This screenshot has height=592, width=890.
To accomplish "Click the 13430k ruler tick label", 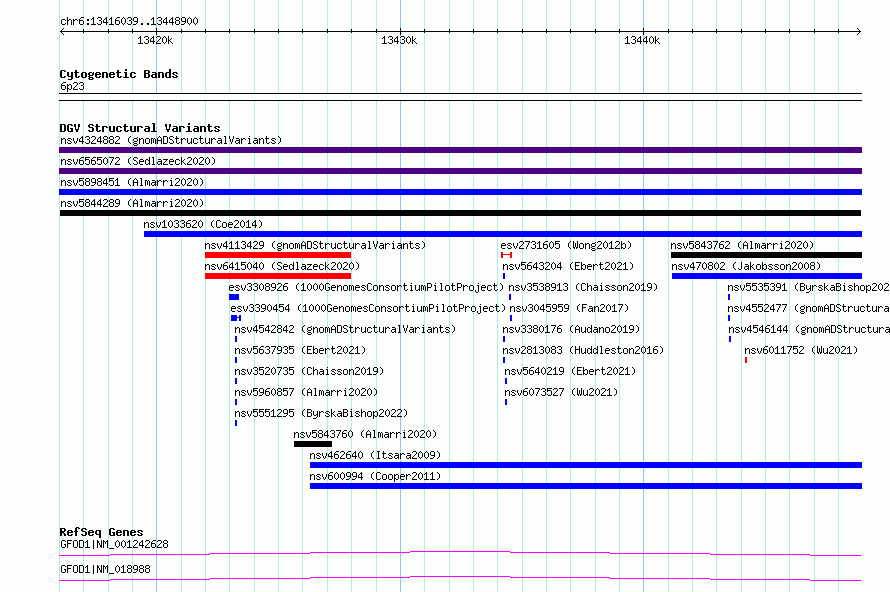I will pos(399,40).
